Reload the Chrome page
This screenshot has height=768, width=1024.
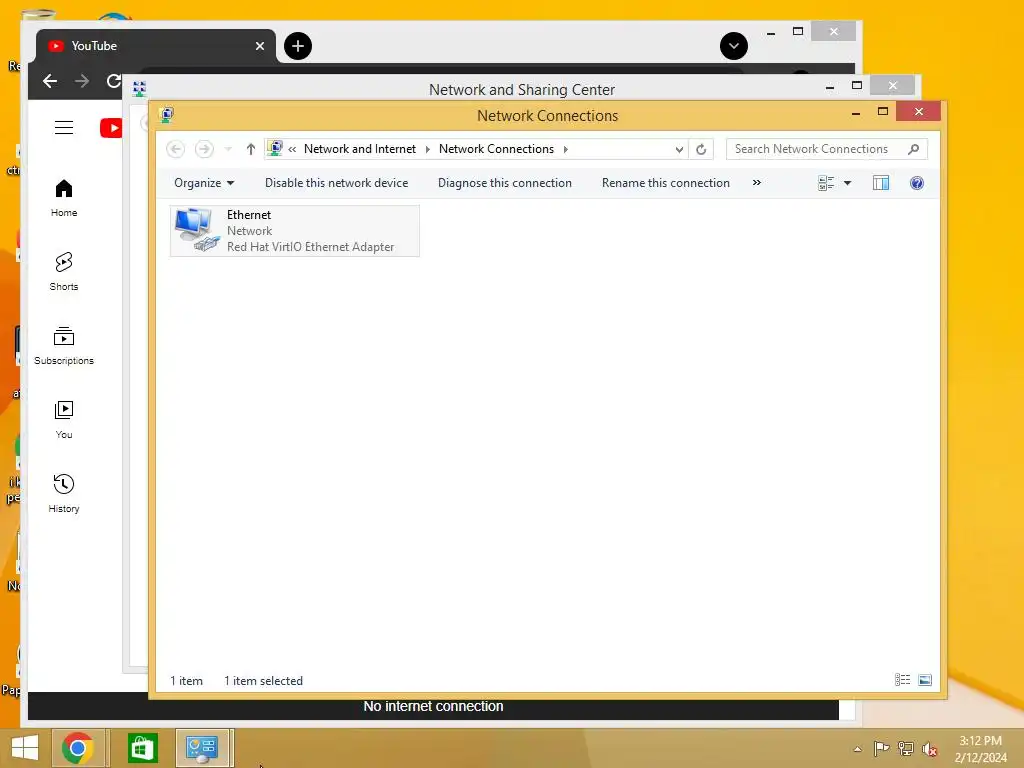[114, 81]
